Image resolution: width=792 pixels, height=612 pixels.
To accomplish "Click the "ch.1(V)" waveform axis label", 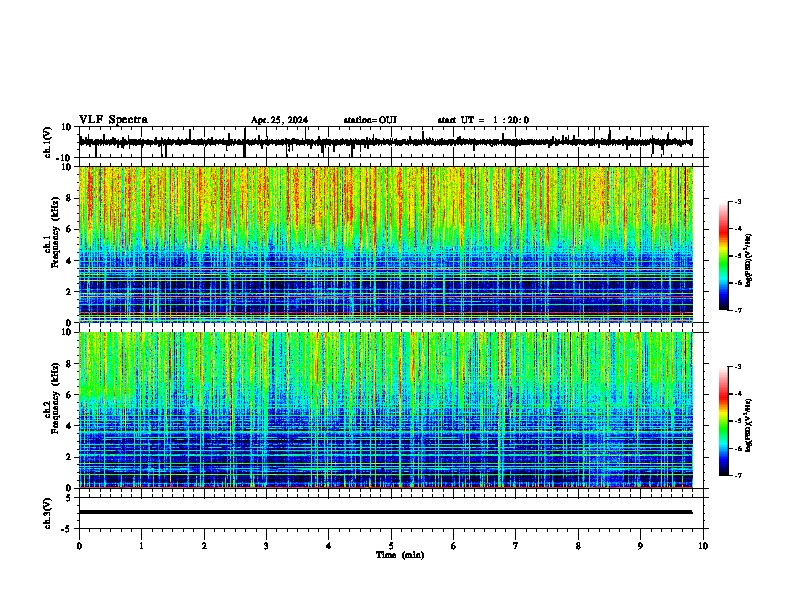I will [x=47, y=142].
